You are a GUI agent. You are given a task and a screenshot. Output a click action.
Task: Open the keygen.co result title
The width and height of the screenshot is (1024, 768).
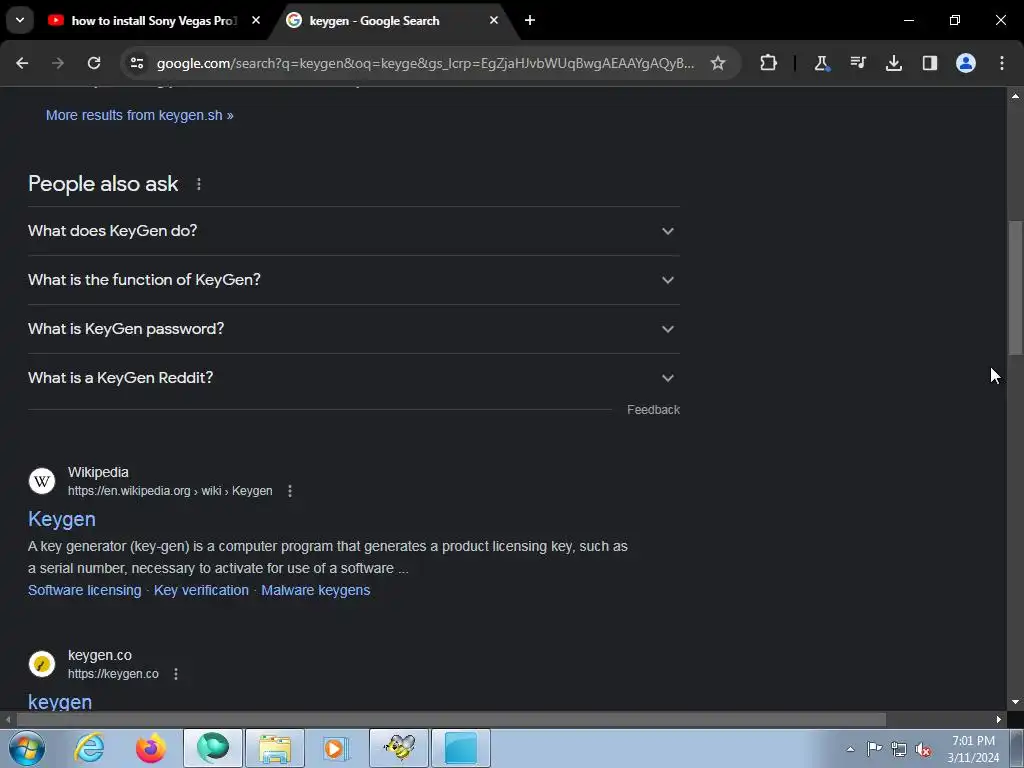pos(60,702)
